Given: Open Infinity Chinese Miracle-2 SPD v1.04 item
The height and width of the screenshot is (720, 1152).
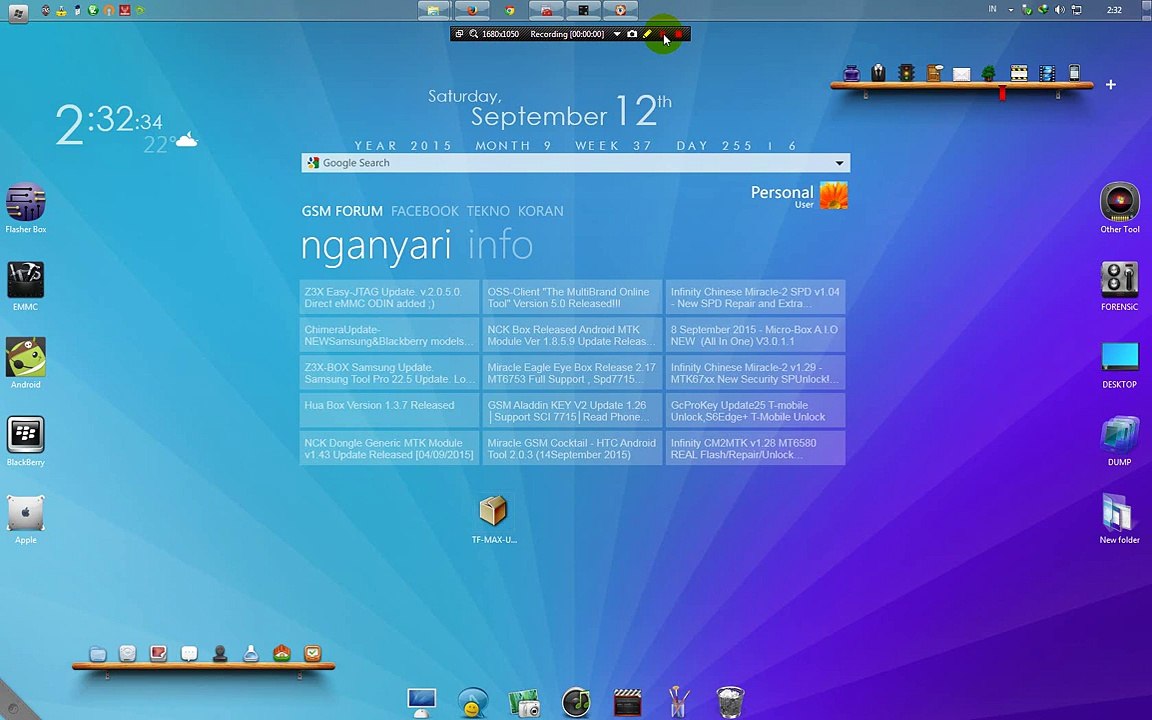Looking at the screenshot, I should click(755, 298).
